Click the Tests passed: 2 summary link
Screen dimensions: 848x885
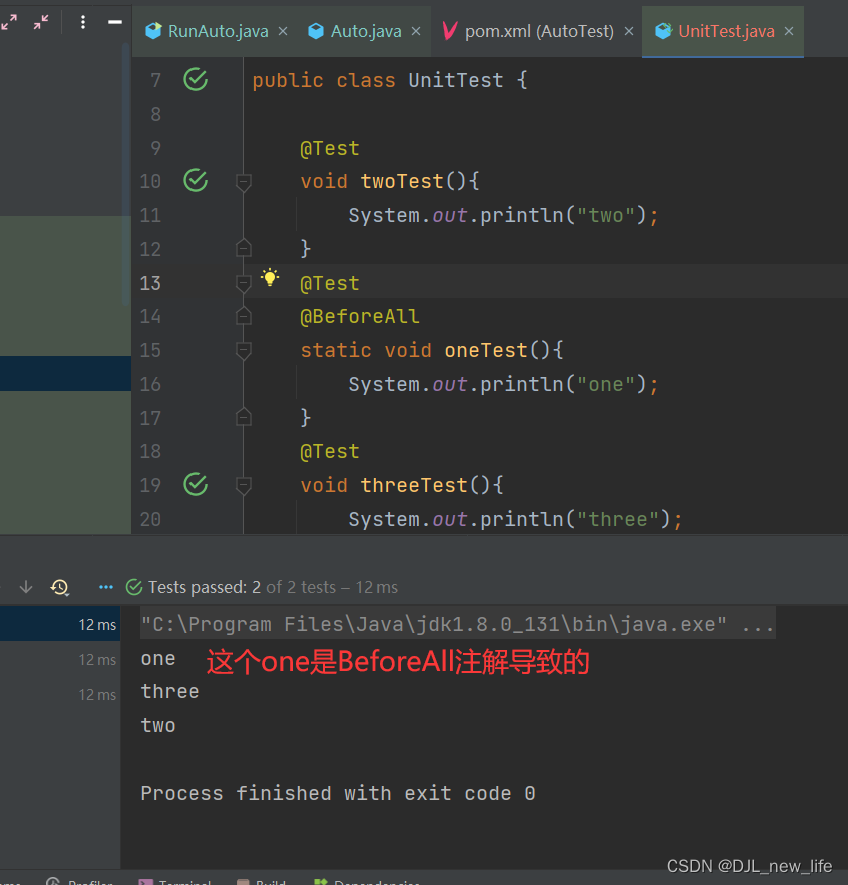click(x=205, y=587)
